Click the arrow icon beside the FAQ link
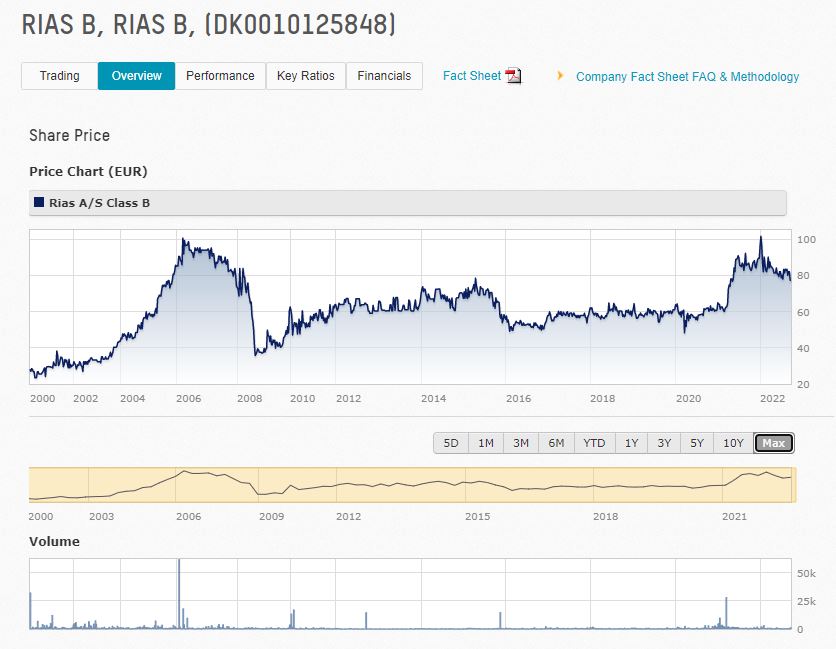836x649 pixels. point(560,76)
